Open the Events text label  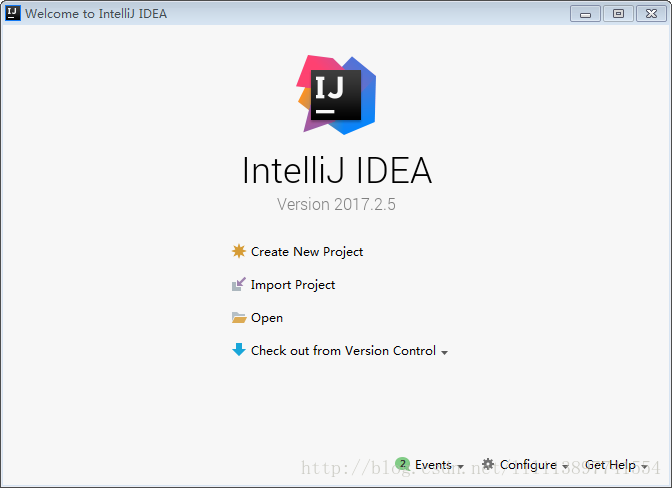point(433,464)
